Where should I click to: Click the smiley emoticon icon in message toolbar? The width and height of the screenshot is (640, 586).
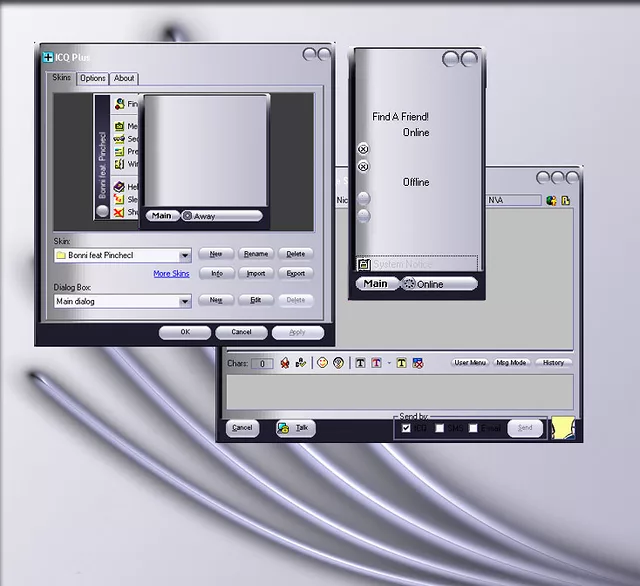pyautogui.click(x=323, y=363)
